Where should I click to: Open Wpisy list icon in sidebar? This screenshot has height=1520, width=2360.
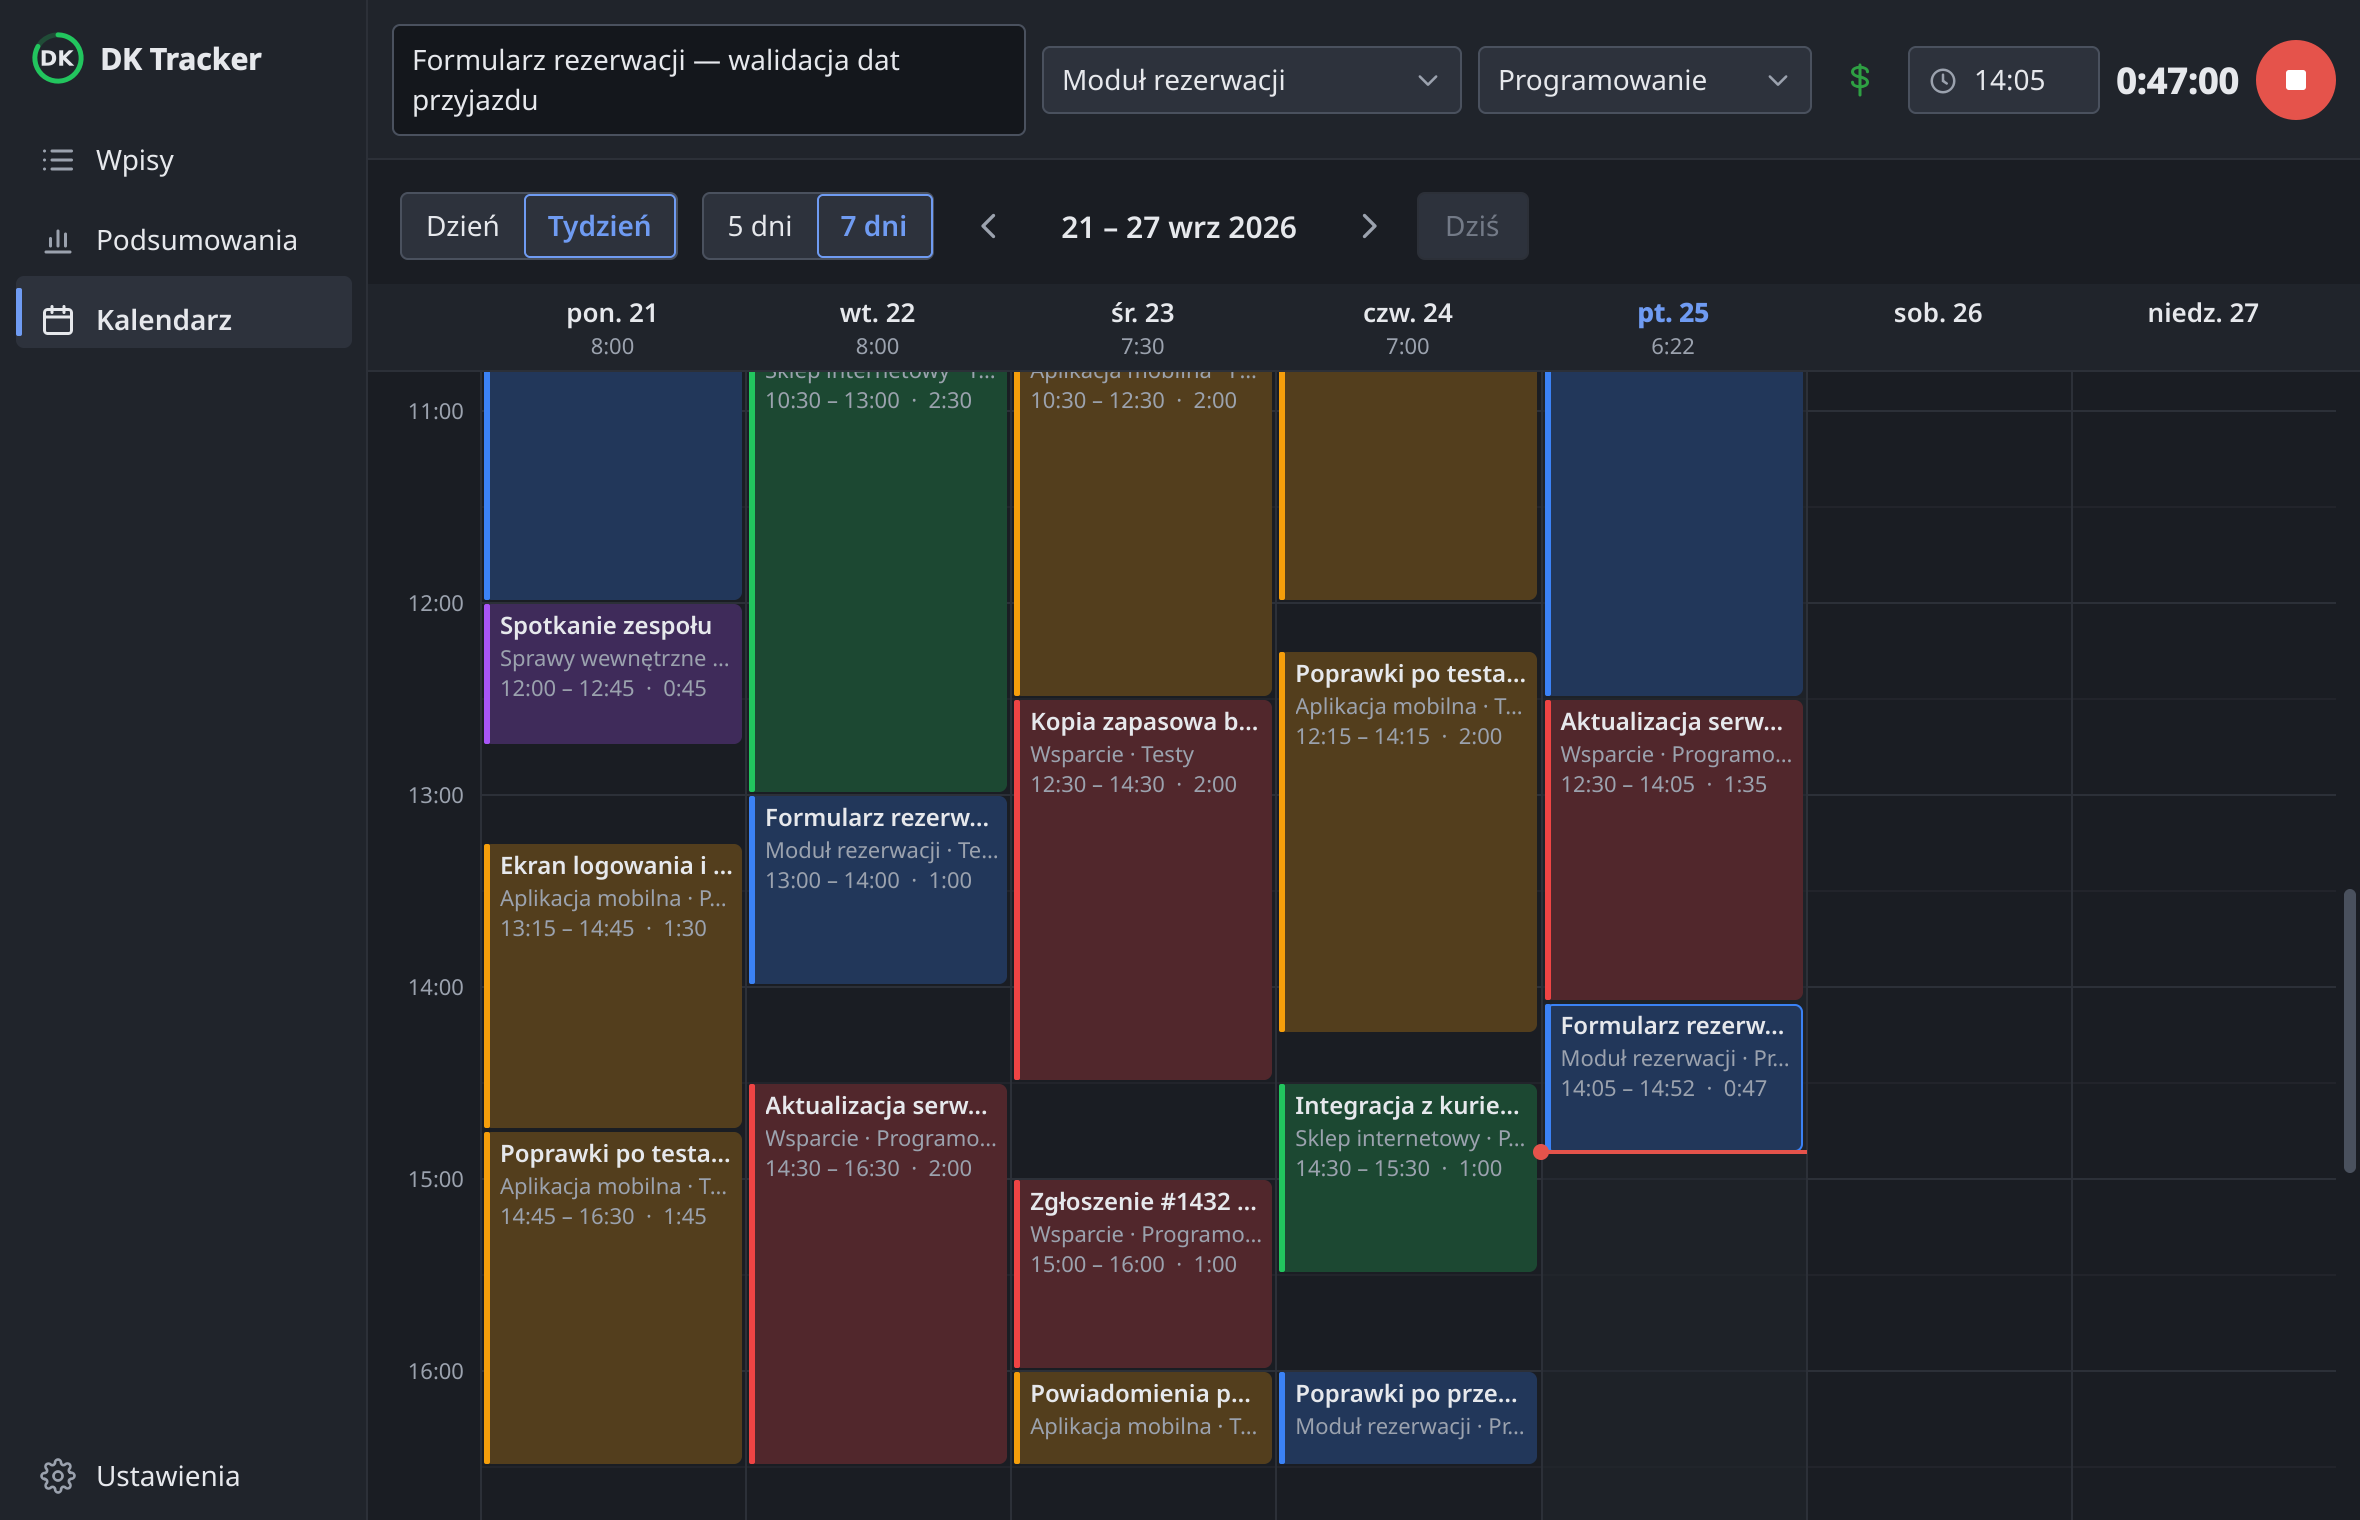[x=58, y=160]
